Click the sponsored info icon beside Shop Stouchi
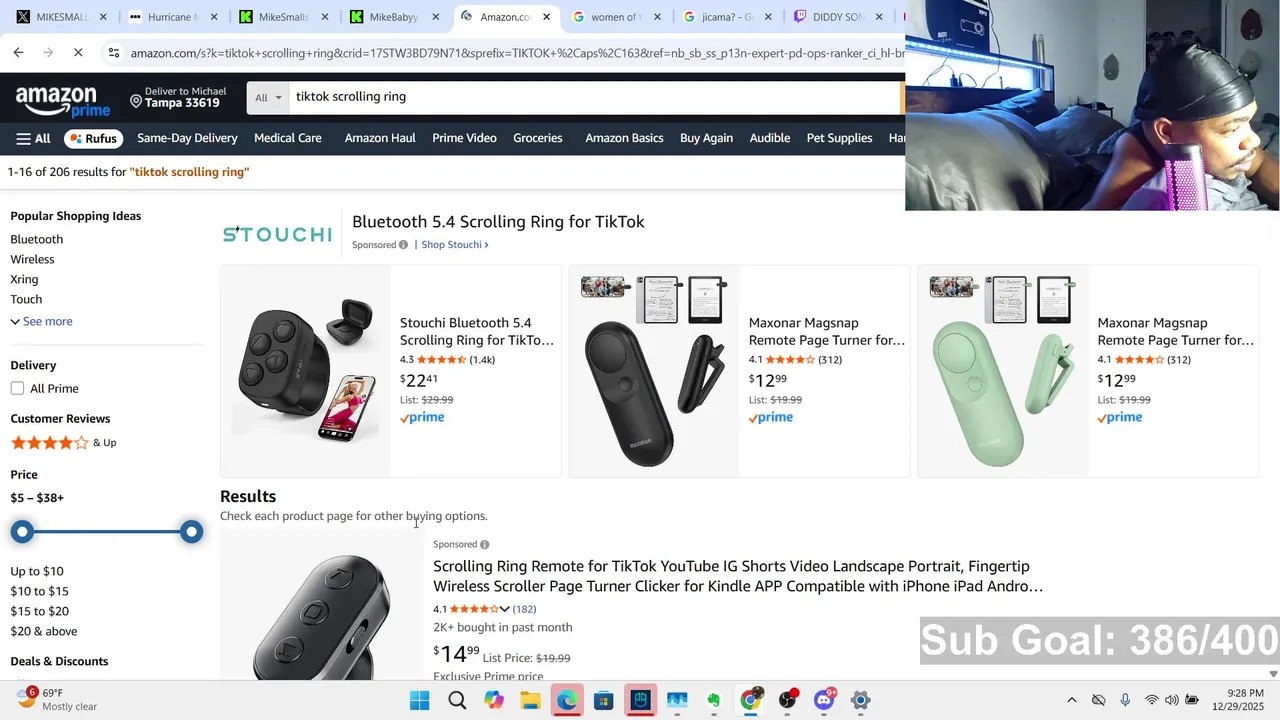The width and height of the screenshot is (1280, 720). coord(403,245)
